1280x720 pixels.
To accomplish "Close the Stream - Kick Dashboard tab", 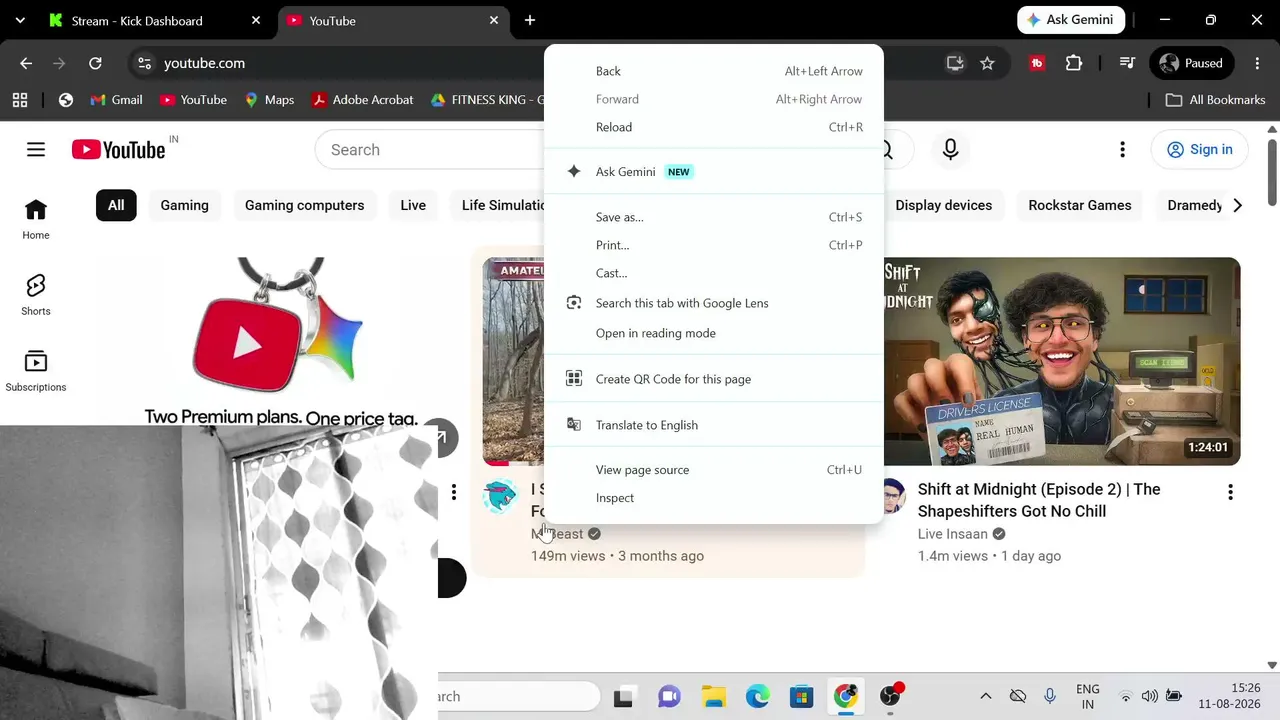I will [x=256, y=20].
